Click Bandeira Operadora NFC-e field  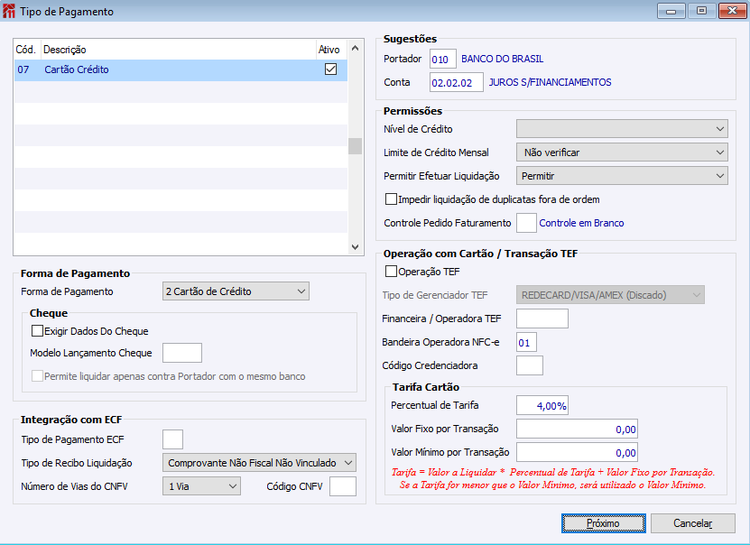pyautogui.click(x=526, y=342)
